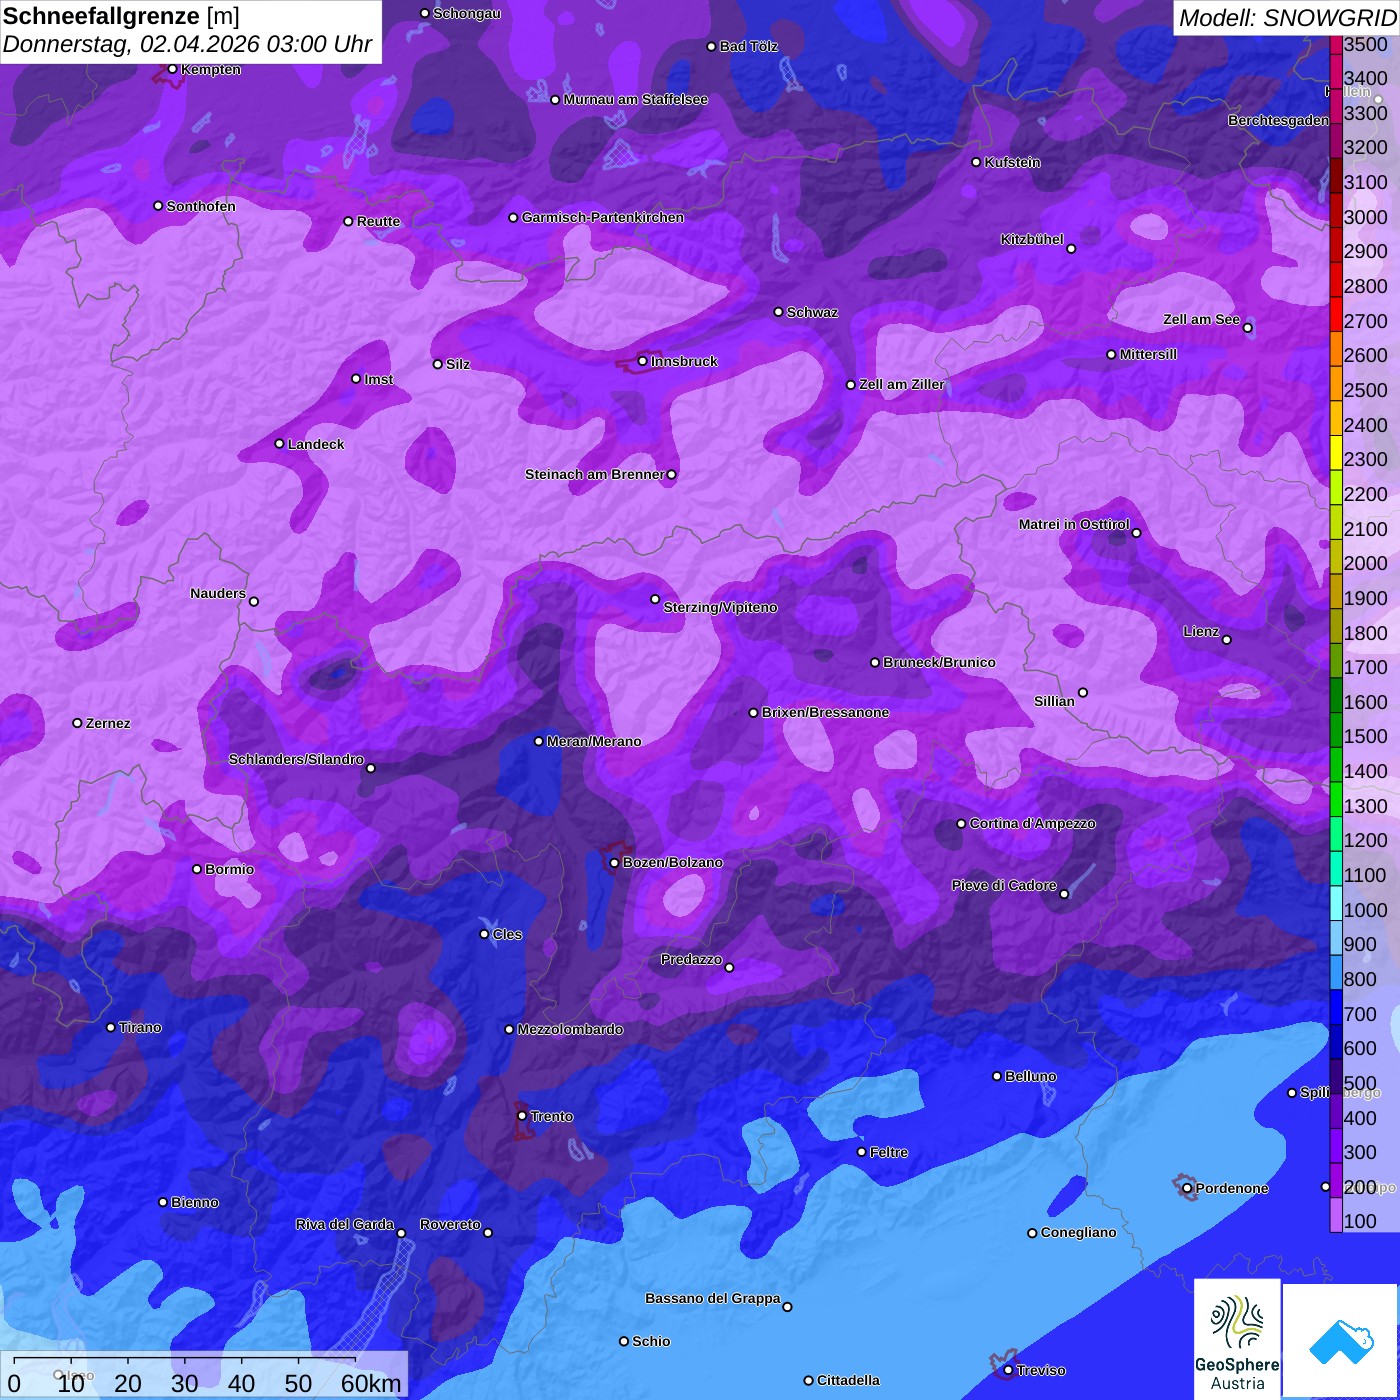This screenshot has width=1400, height=1400.
Task: Click the green 1500 legend color swatch
Action: click(1336, 730)
